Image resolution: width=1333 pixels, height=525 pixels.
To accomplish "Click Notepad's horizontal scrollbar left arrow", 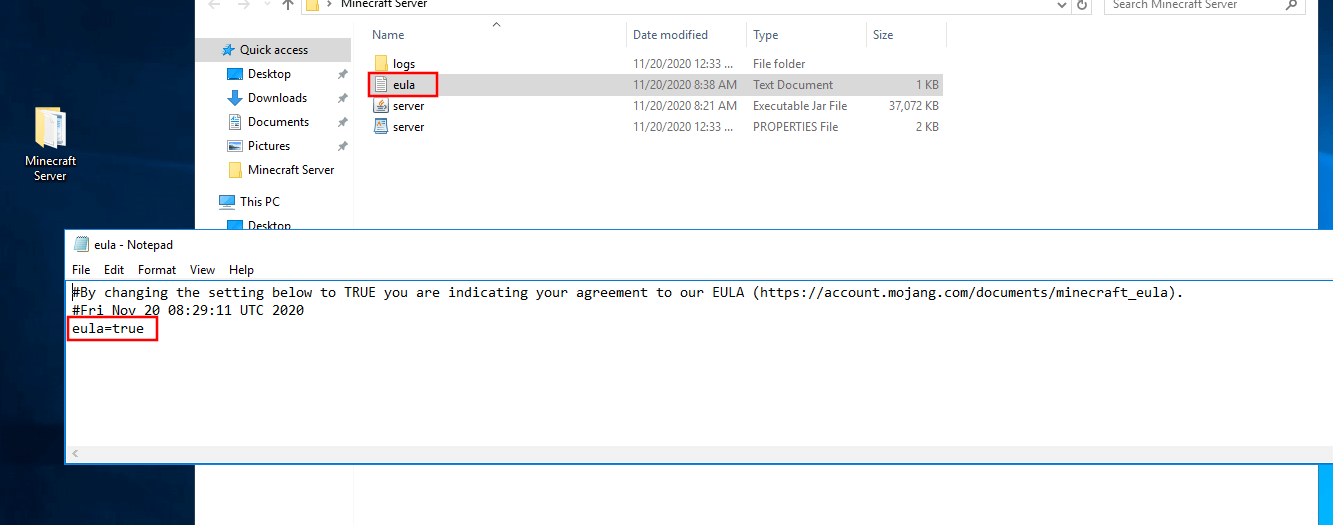I will [76, 454].
